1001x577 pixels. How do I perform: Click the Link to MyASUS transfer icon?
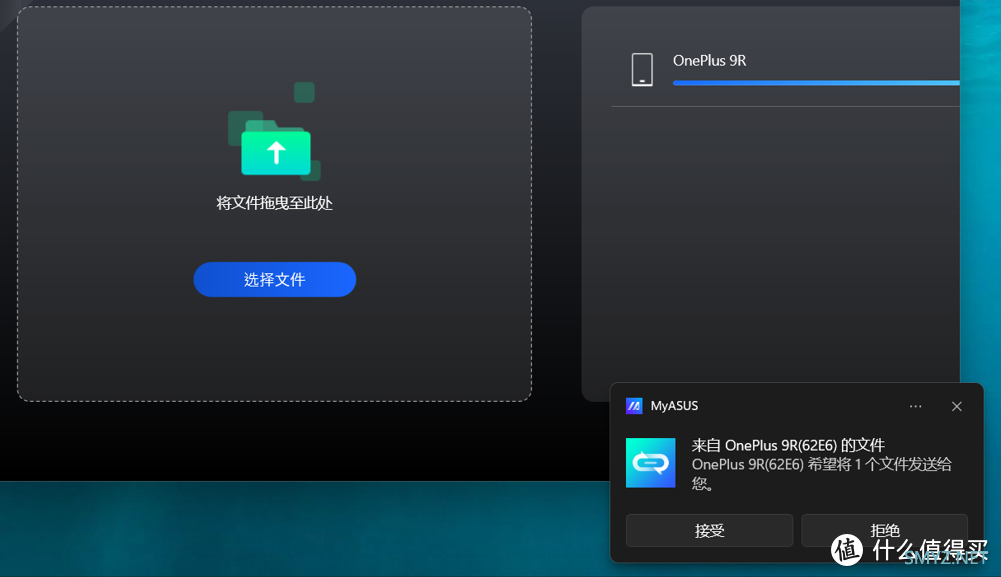651,463
